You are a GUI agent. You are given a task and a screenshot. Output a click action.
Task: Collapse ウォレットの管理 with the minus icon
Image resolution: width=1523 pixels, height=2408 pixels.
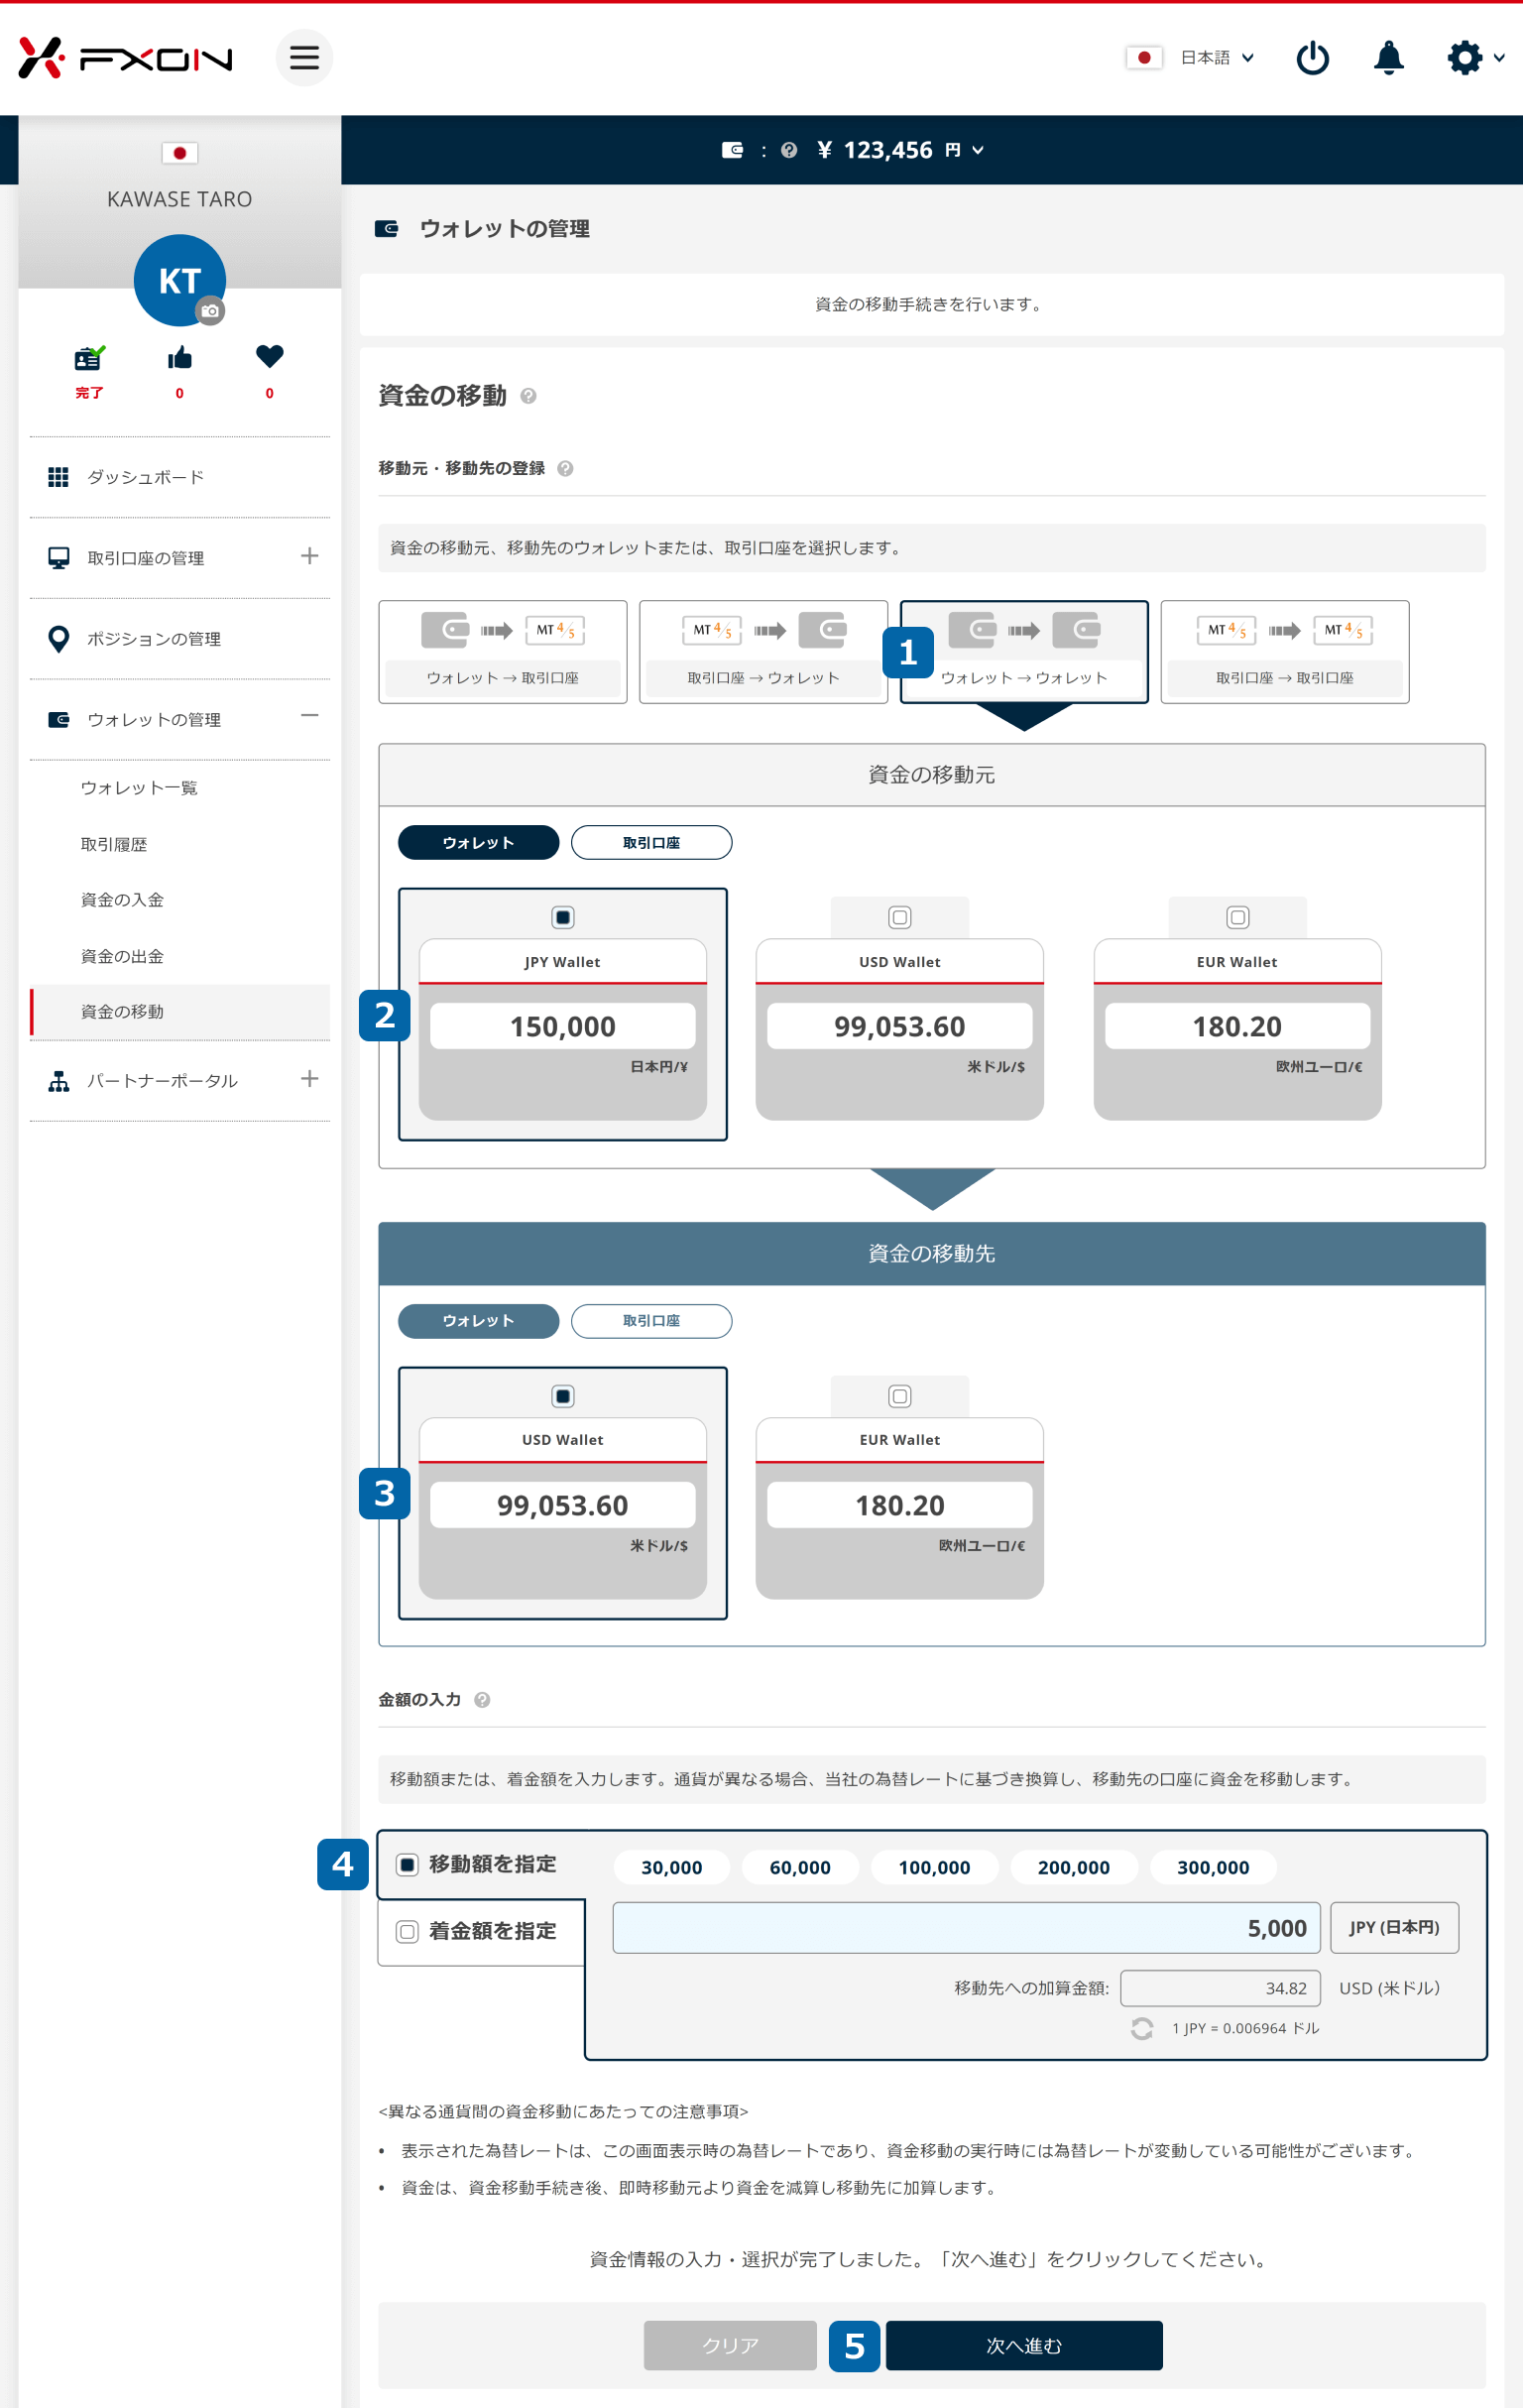point(310,716)
